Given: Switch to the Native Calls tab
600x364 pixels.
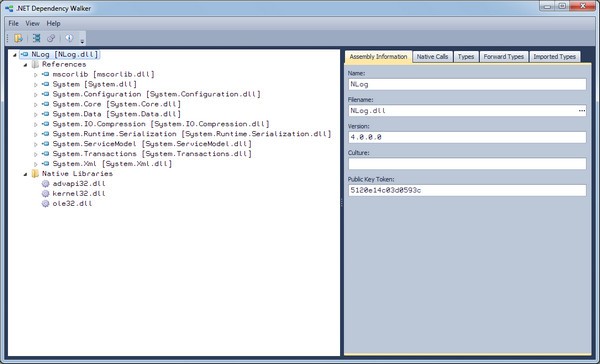Looking at the screenshot, I should coord(432,57).
